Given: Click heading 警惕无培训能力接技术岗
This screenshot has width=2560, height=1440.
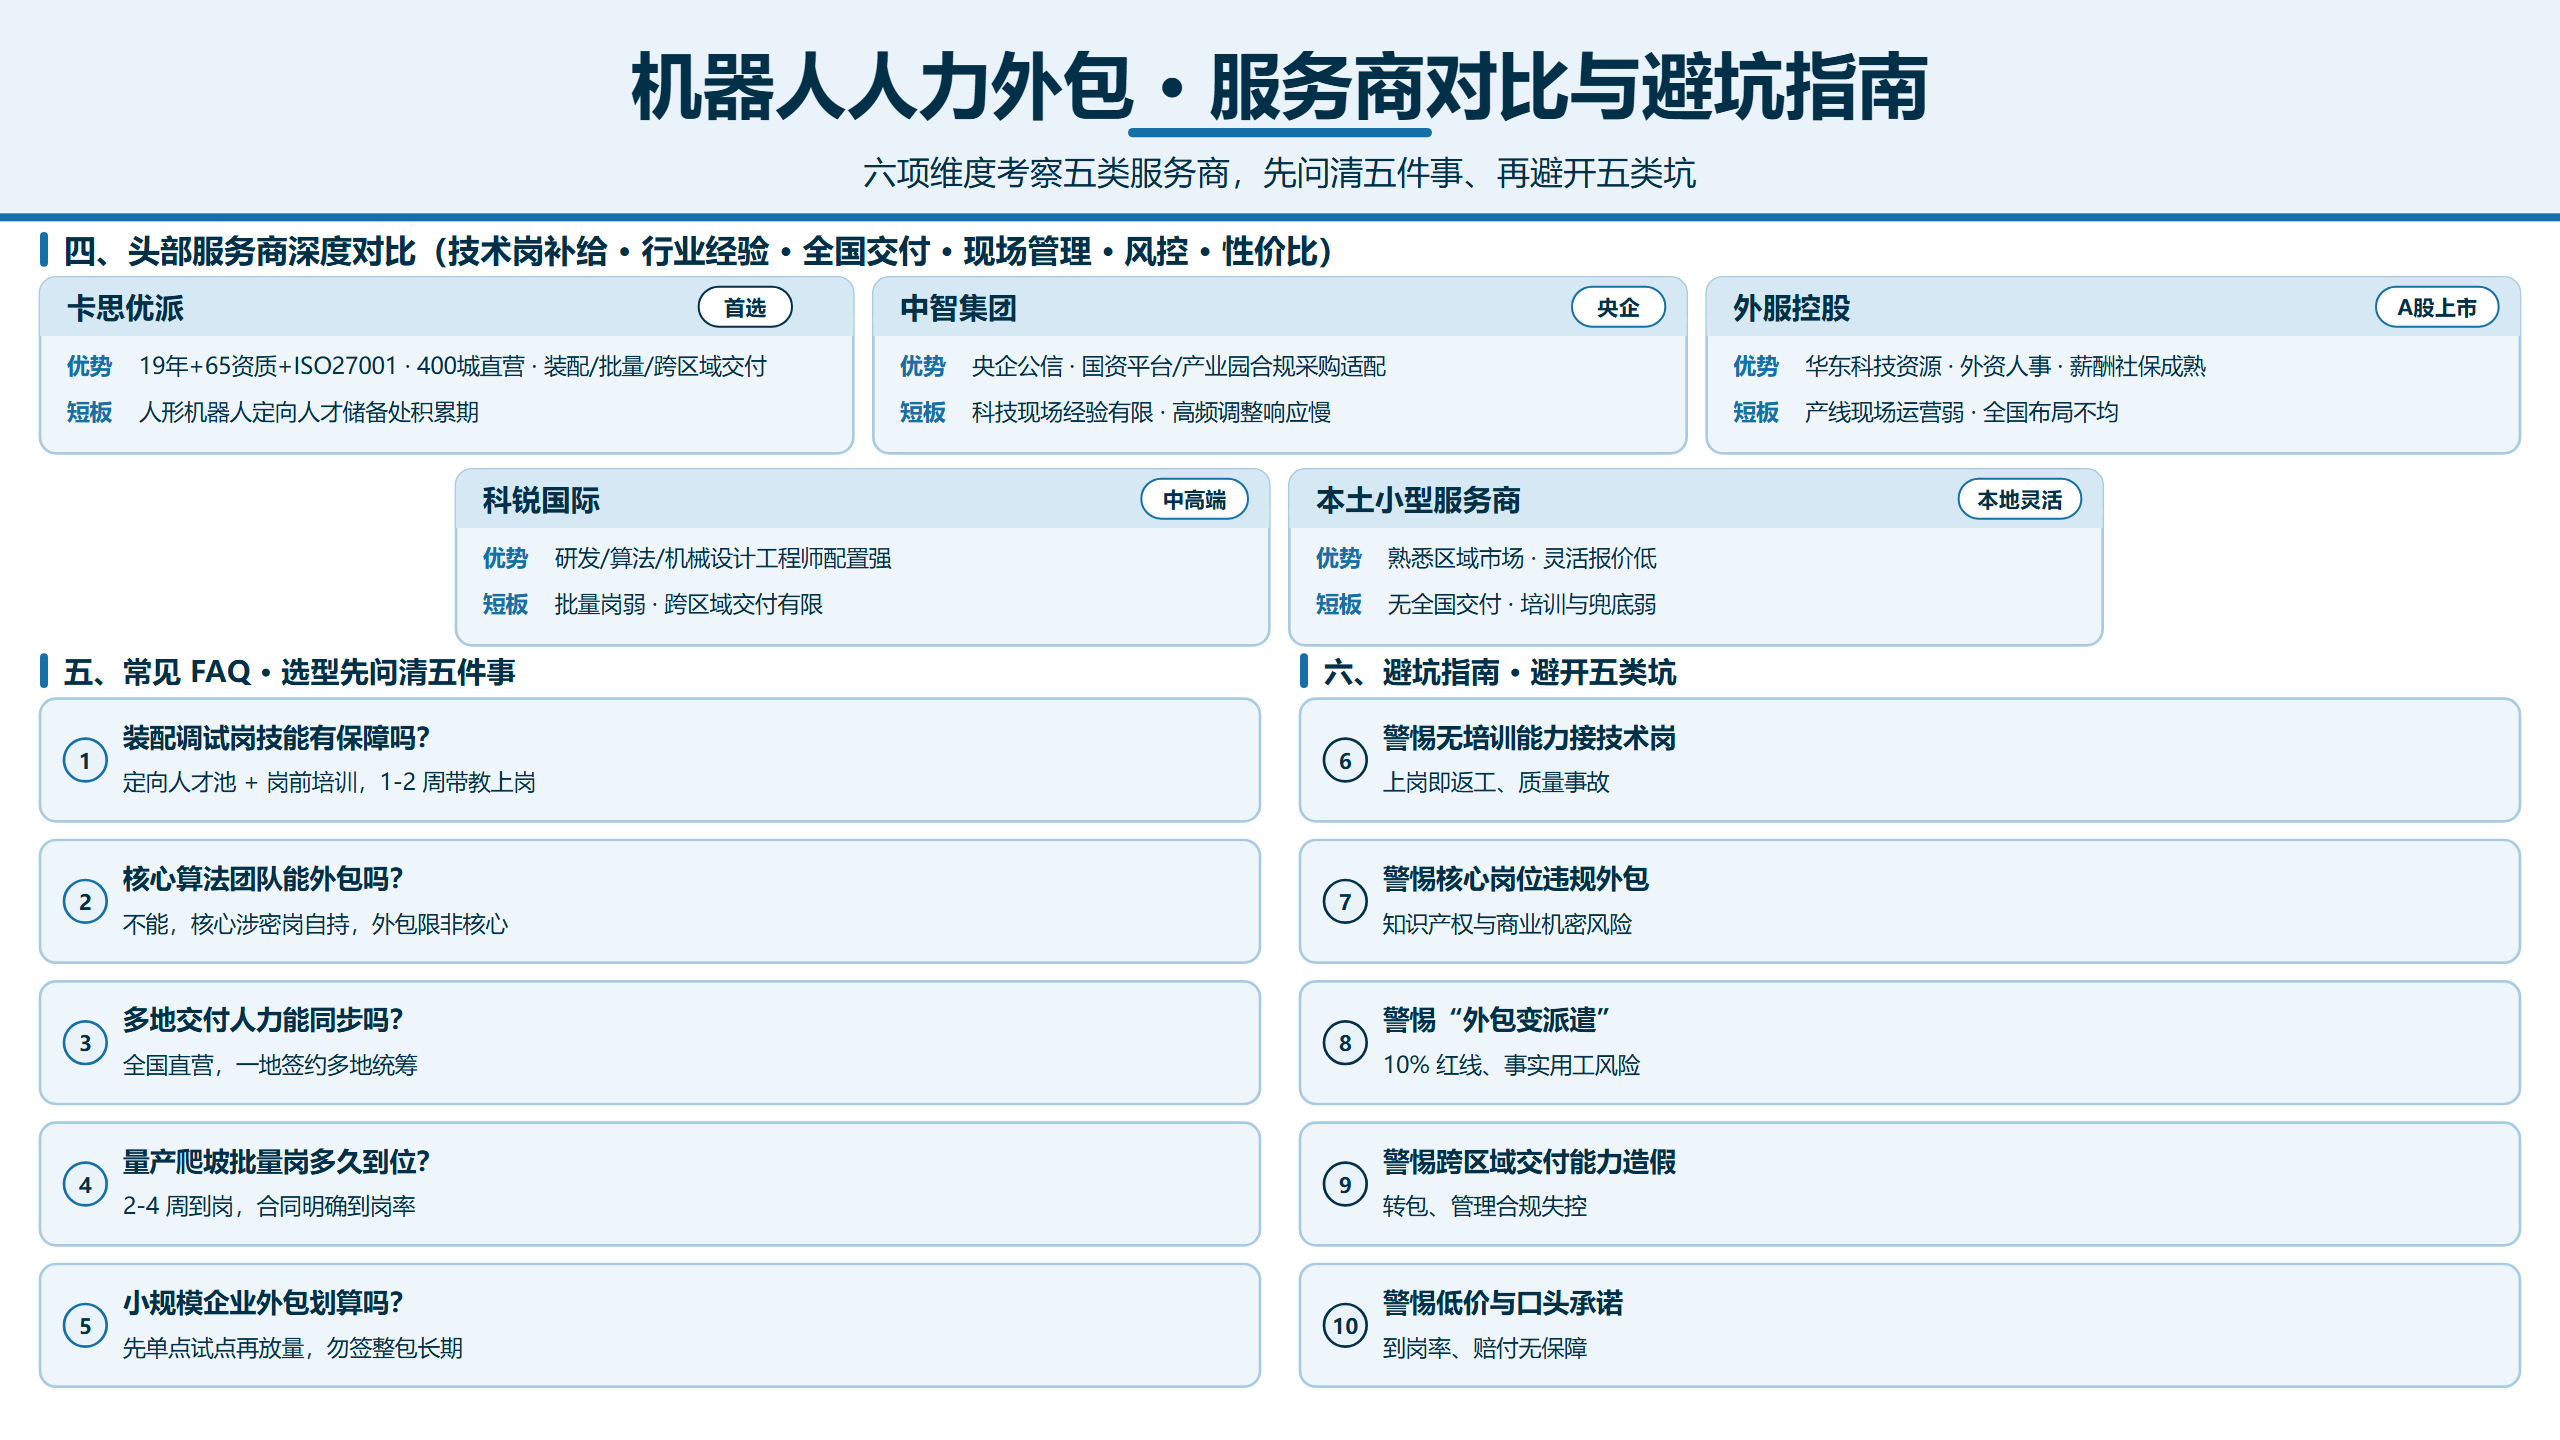Looking at the screenshot, I should point(1529,738).
